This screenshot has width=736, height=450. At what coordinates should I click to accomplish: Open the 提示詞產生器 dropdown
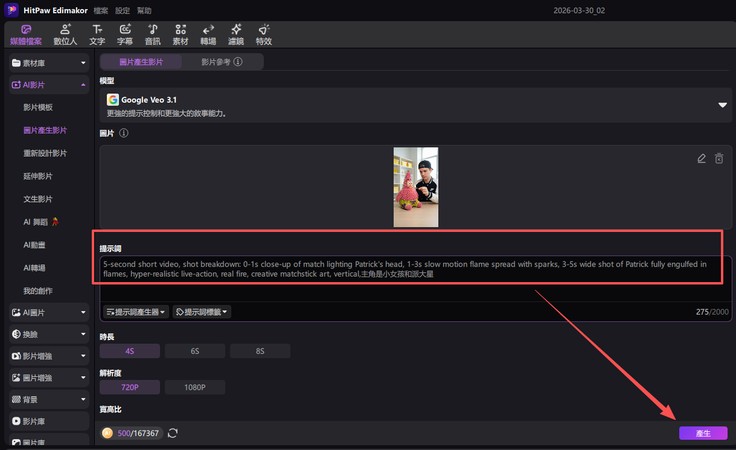pos(135,312)
